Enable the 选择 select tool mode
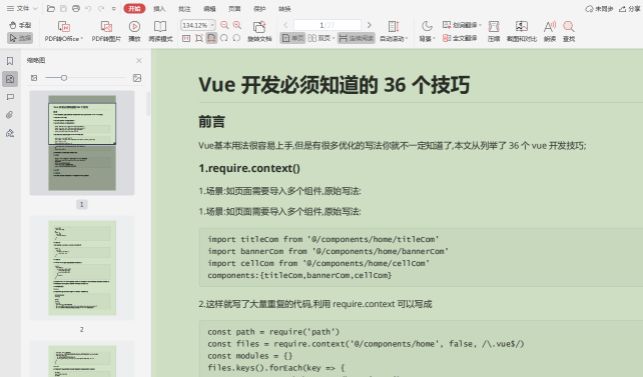The image size is (643, 377). 20,38
